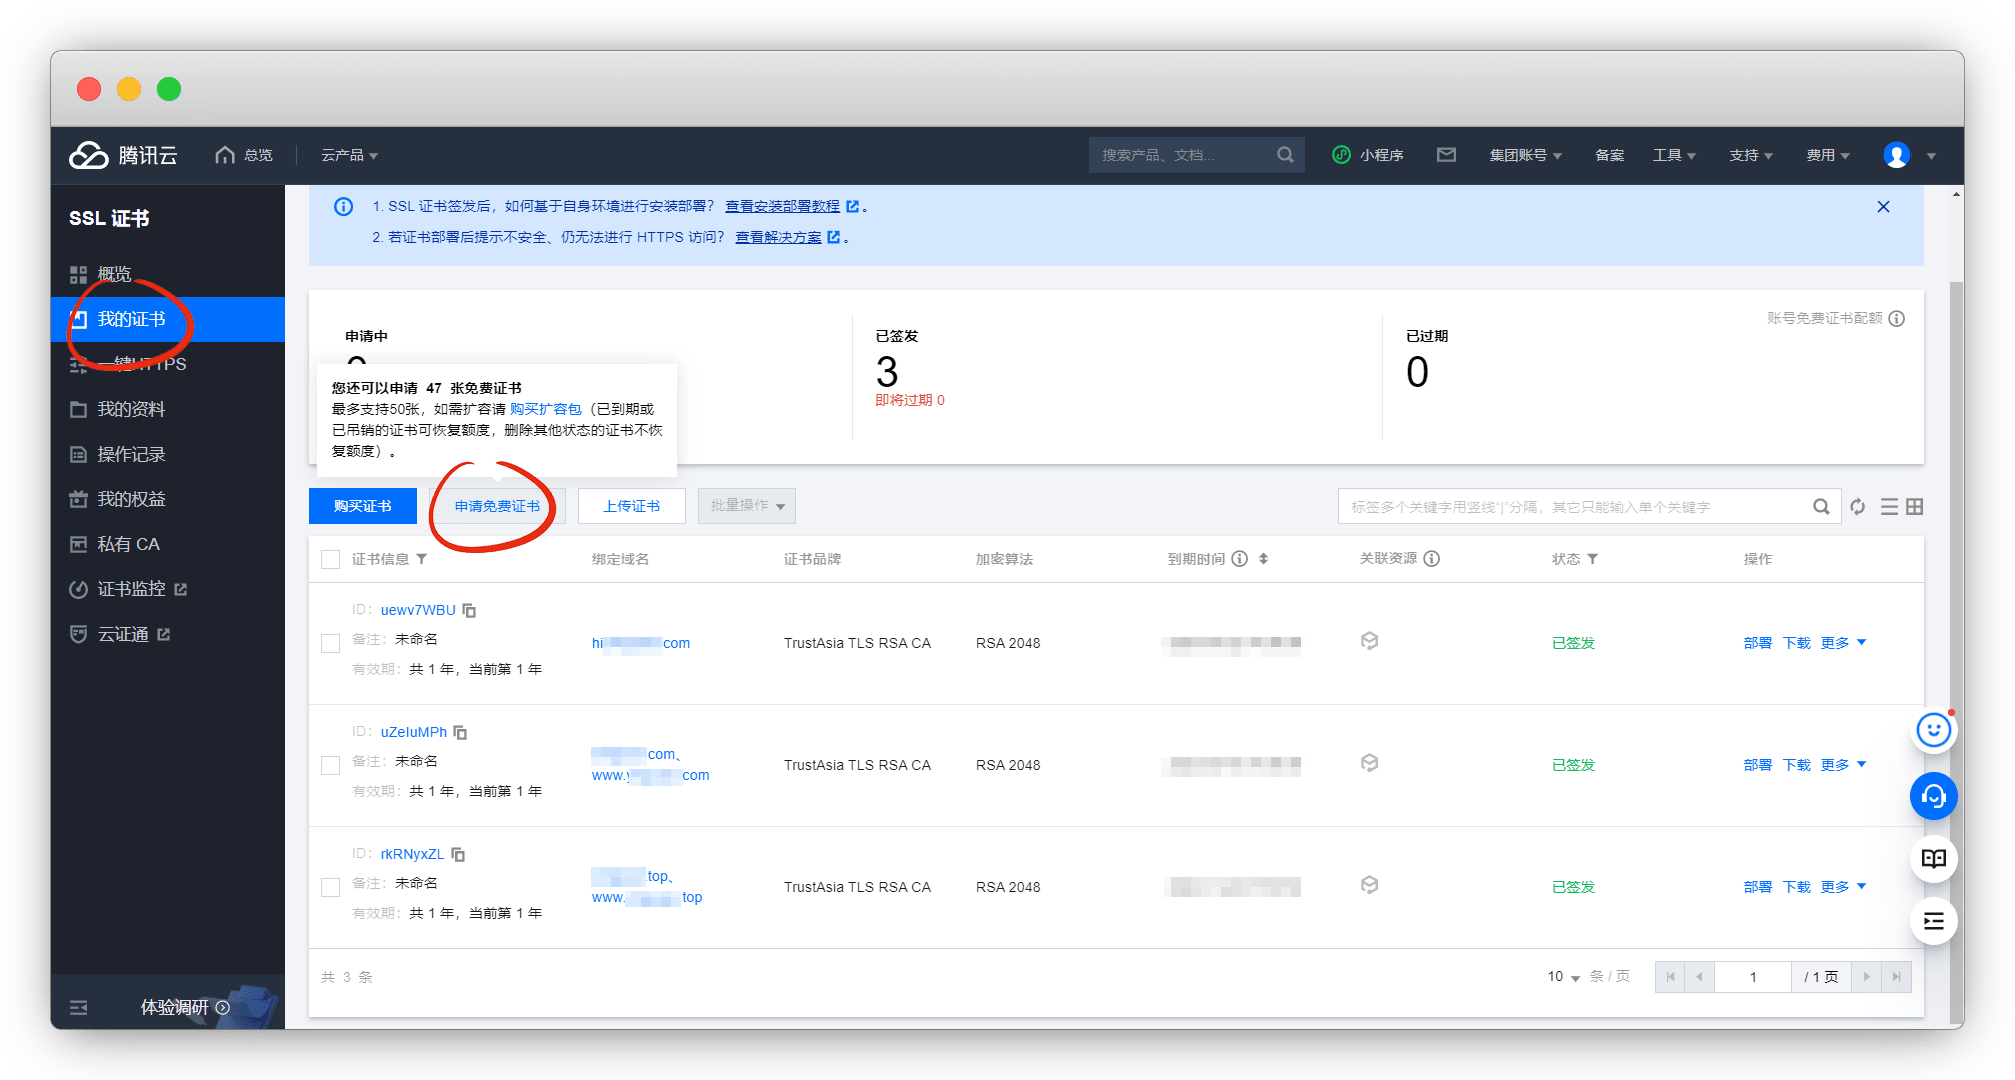Expand the 批量操作 dropdown
Image resolution: width=2015 pixels, height=1080 pixels.
[x=746, y=506]
